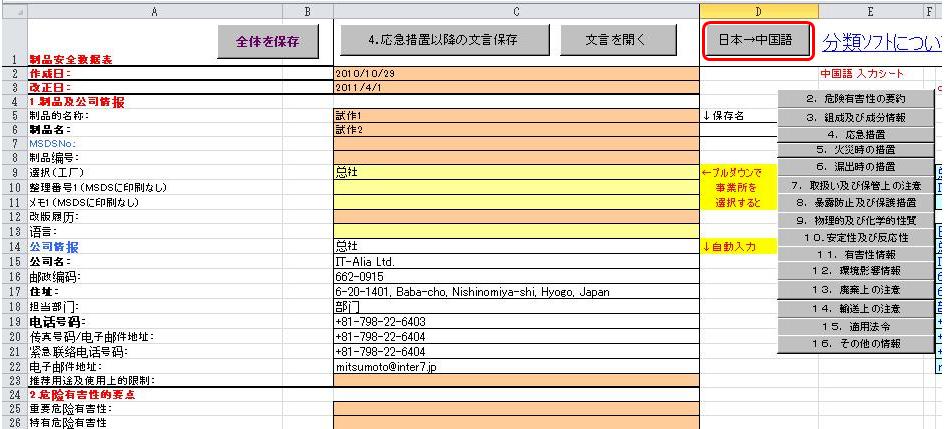Select company name cell IT-Alia Ltd.
Image resolution: width=945 pixels, height=429 pixels.
tap(516, 262)
